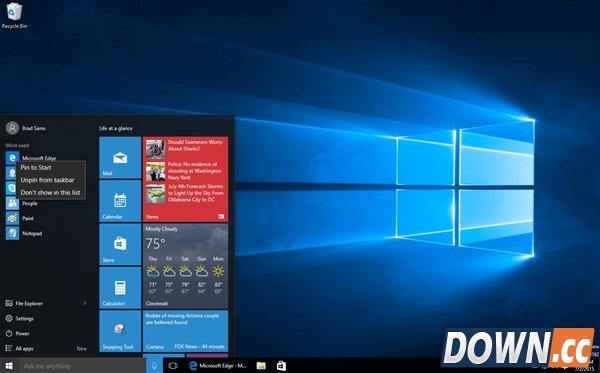
Task: Open the red News live tile
Action: click(185, 179)
